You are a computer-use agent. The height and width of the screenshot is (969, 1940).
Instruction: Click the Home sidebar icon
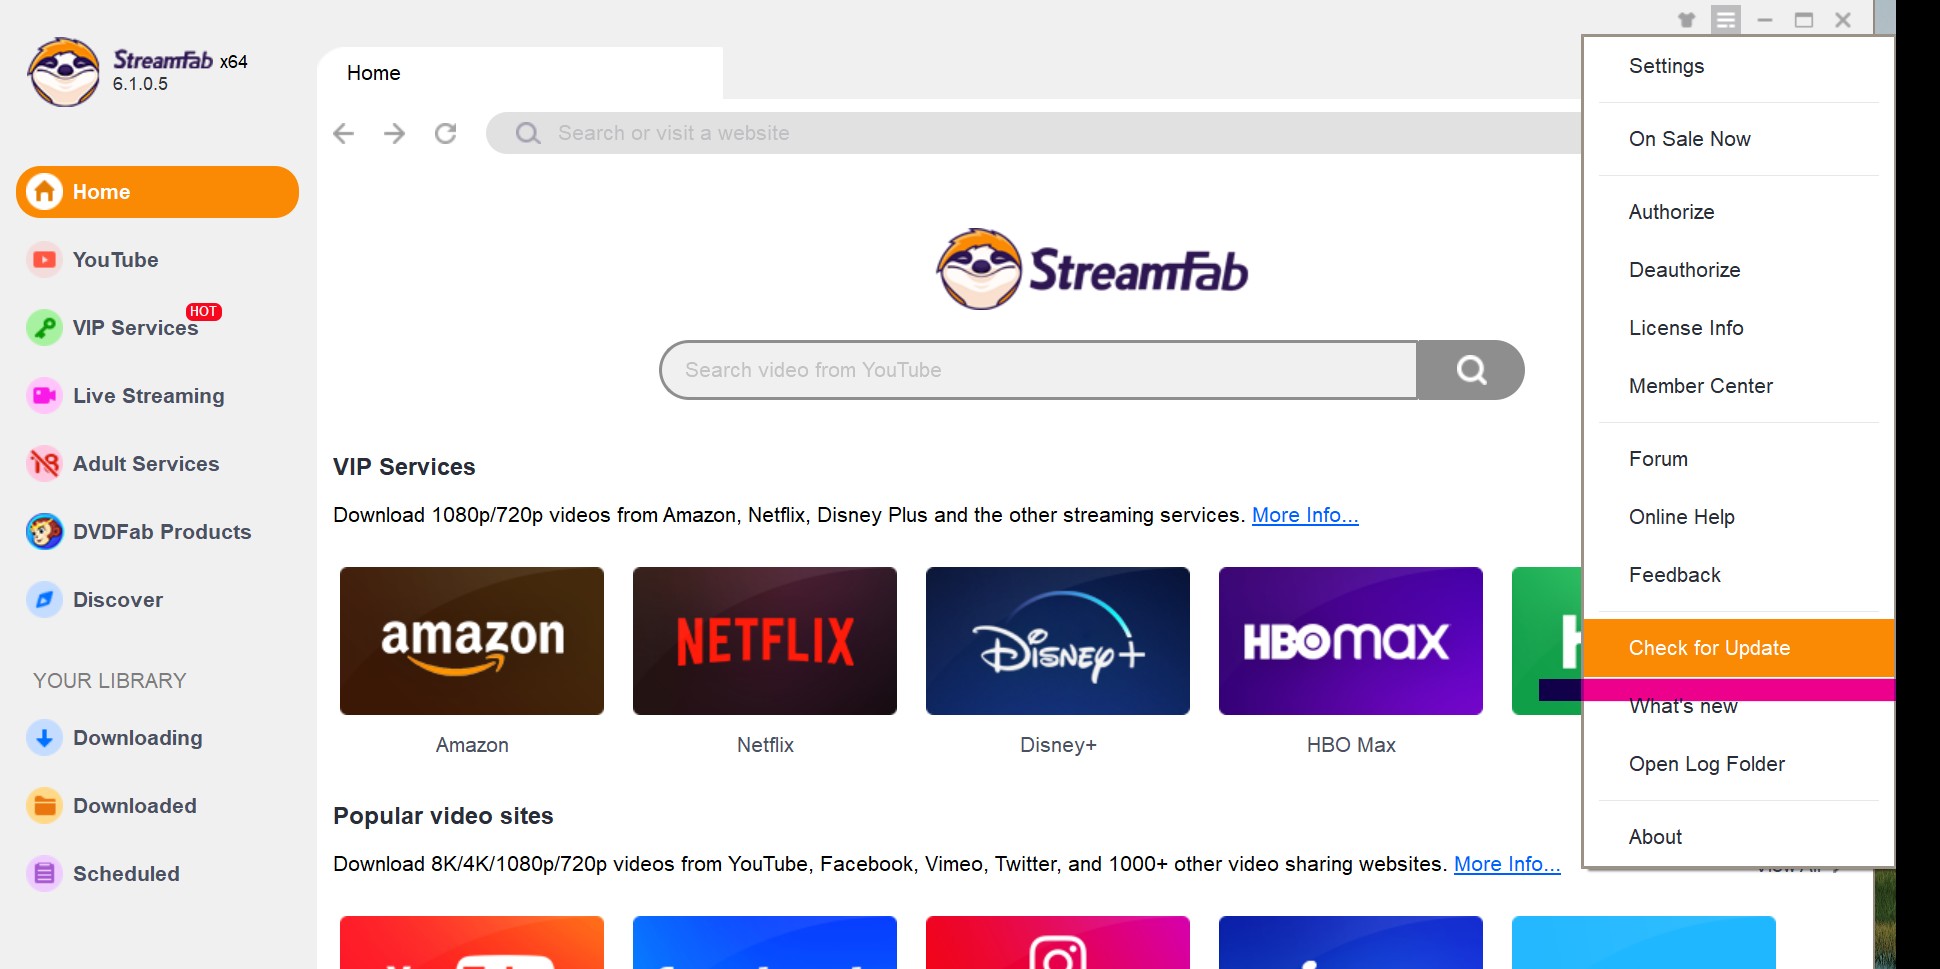44,192
